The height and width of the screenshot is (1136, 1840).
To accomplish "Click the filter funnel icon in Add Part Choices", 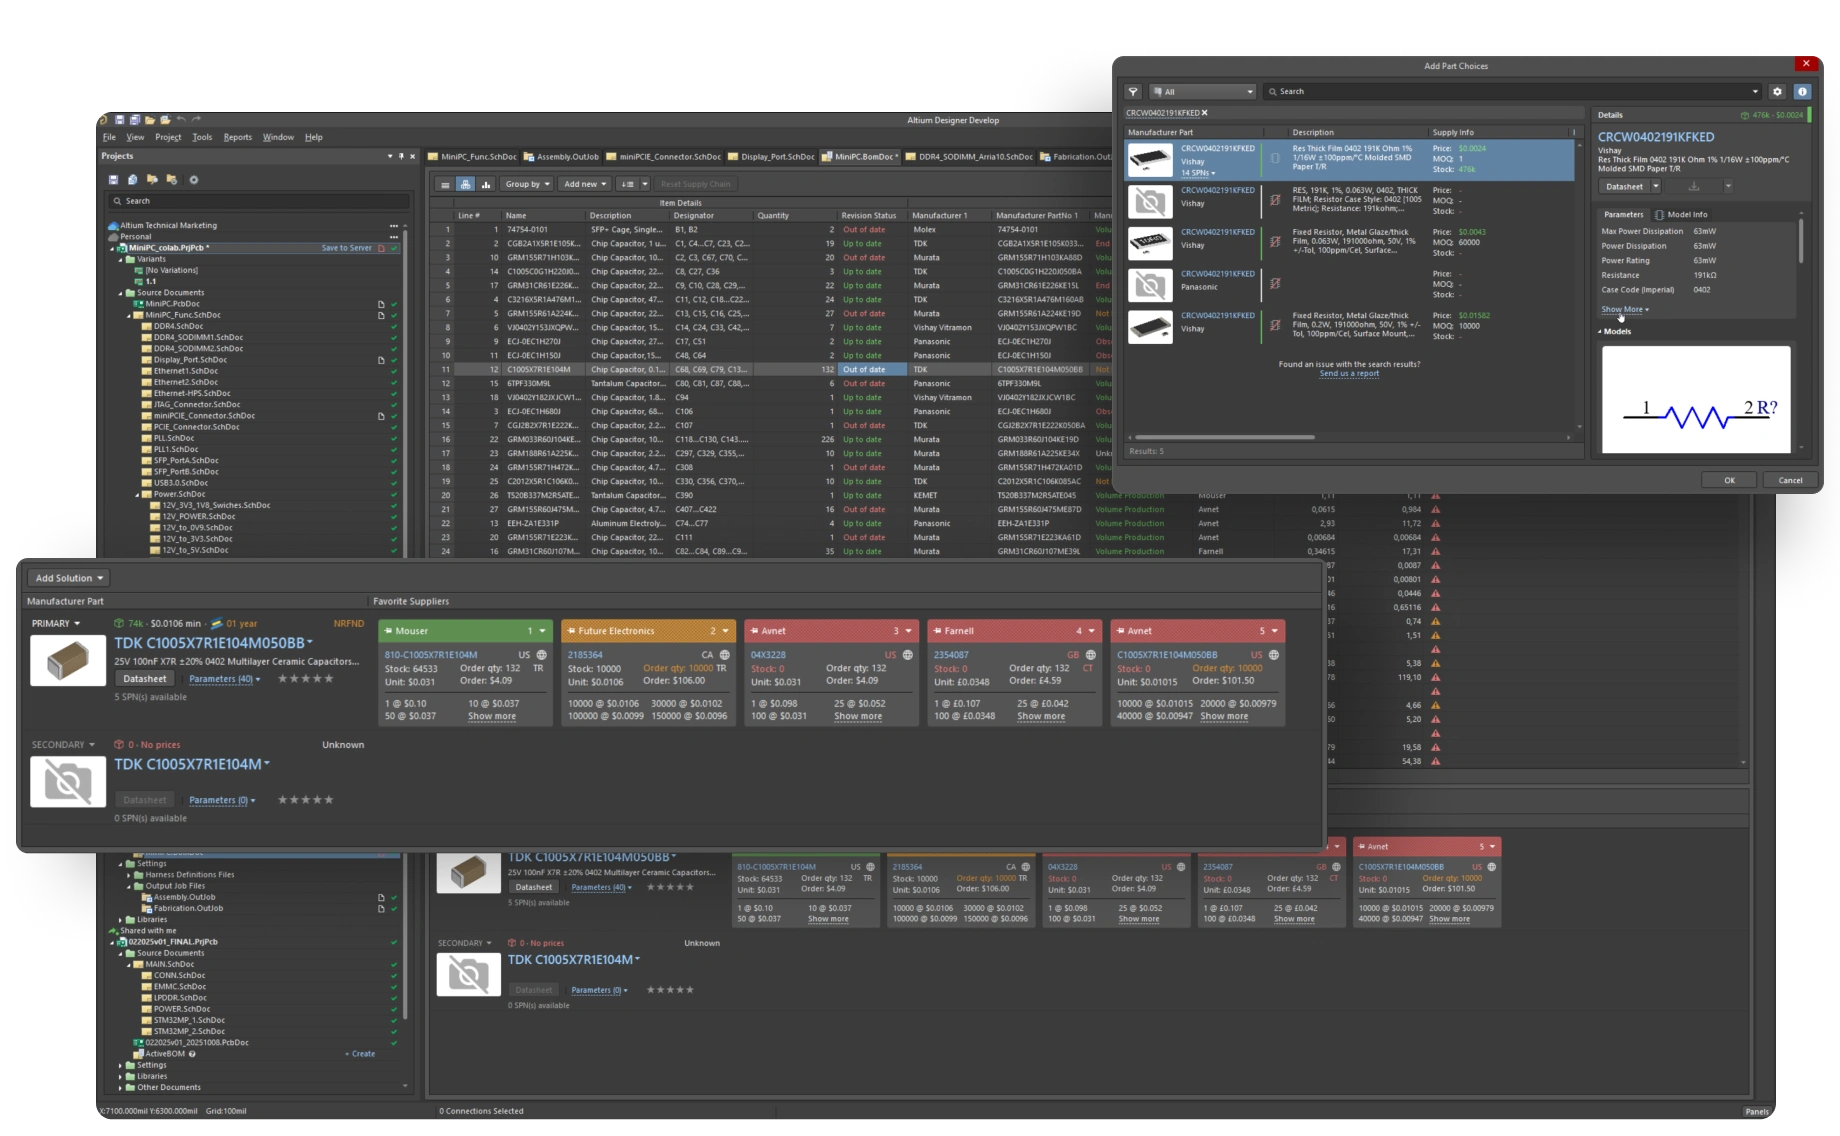I will pos(1133,91).
